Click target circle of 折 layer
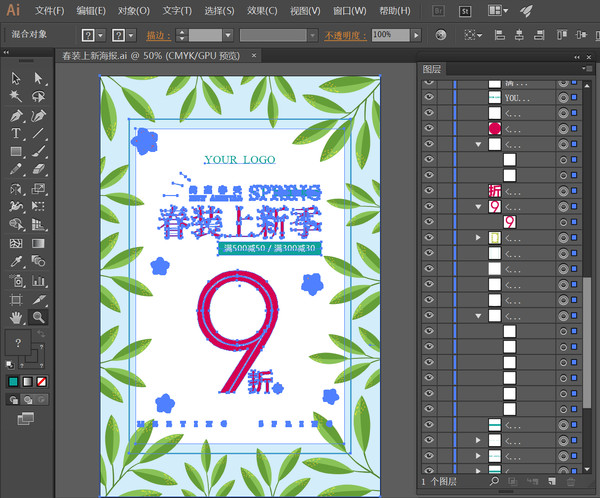 click(563, 191)
